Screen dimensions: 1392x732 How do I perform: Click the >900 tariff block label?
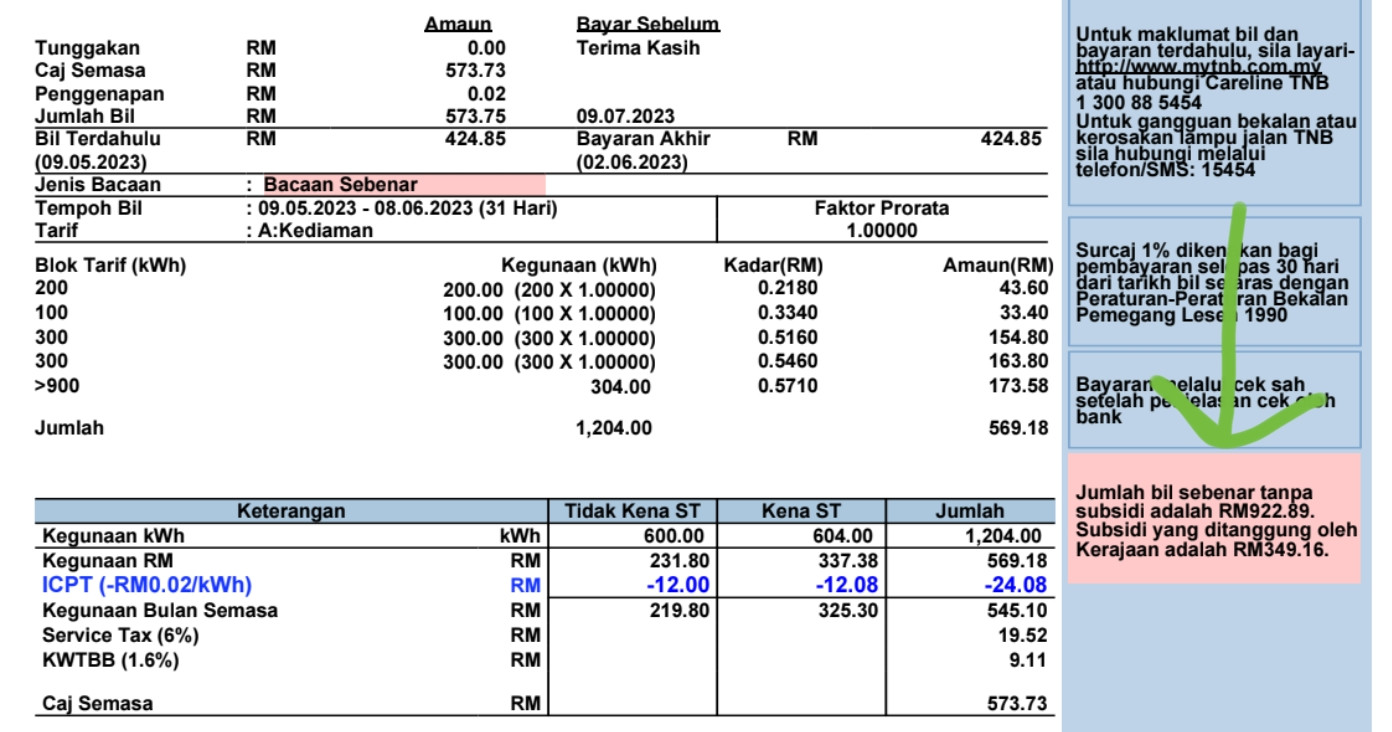[x=52, y=385]
